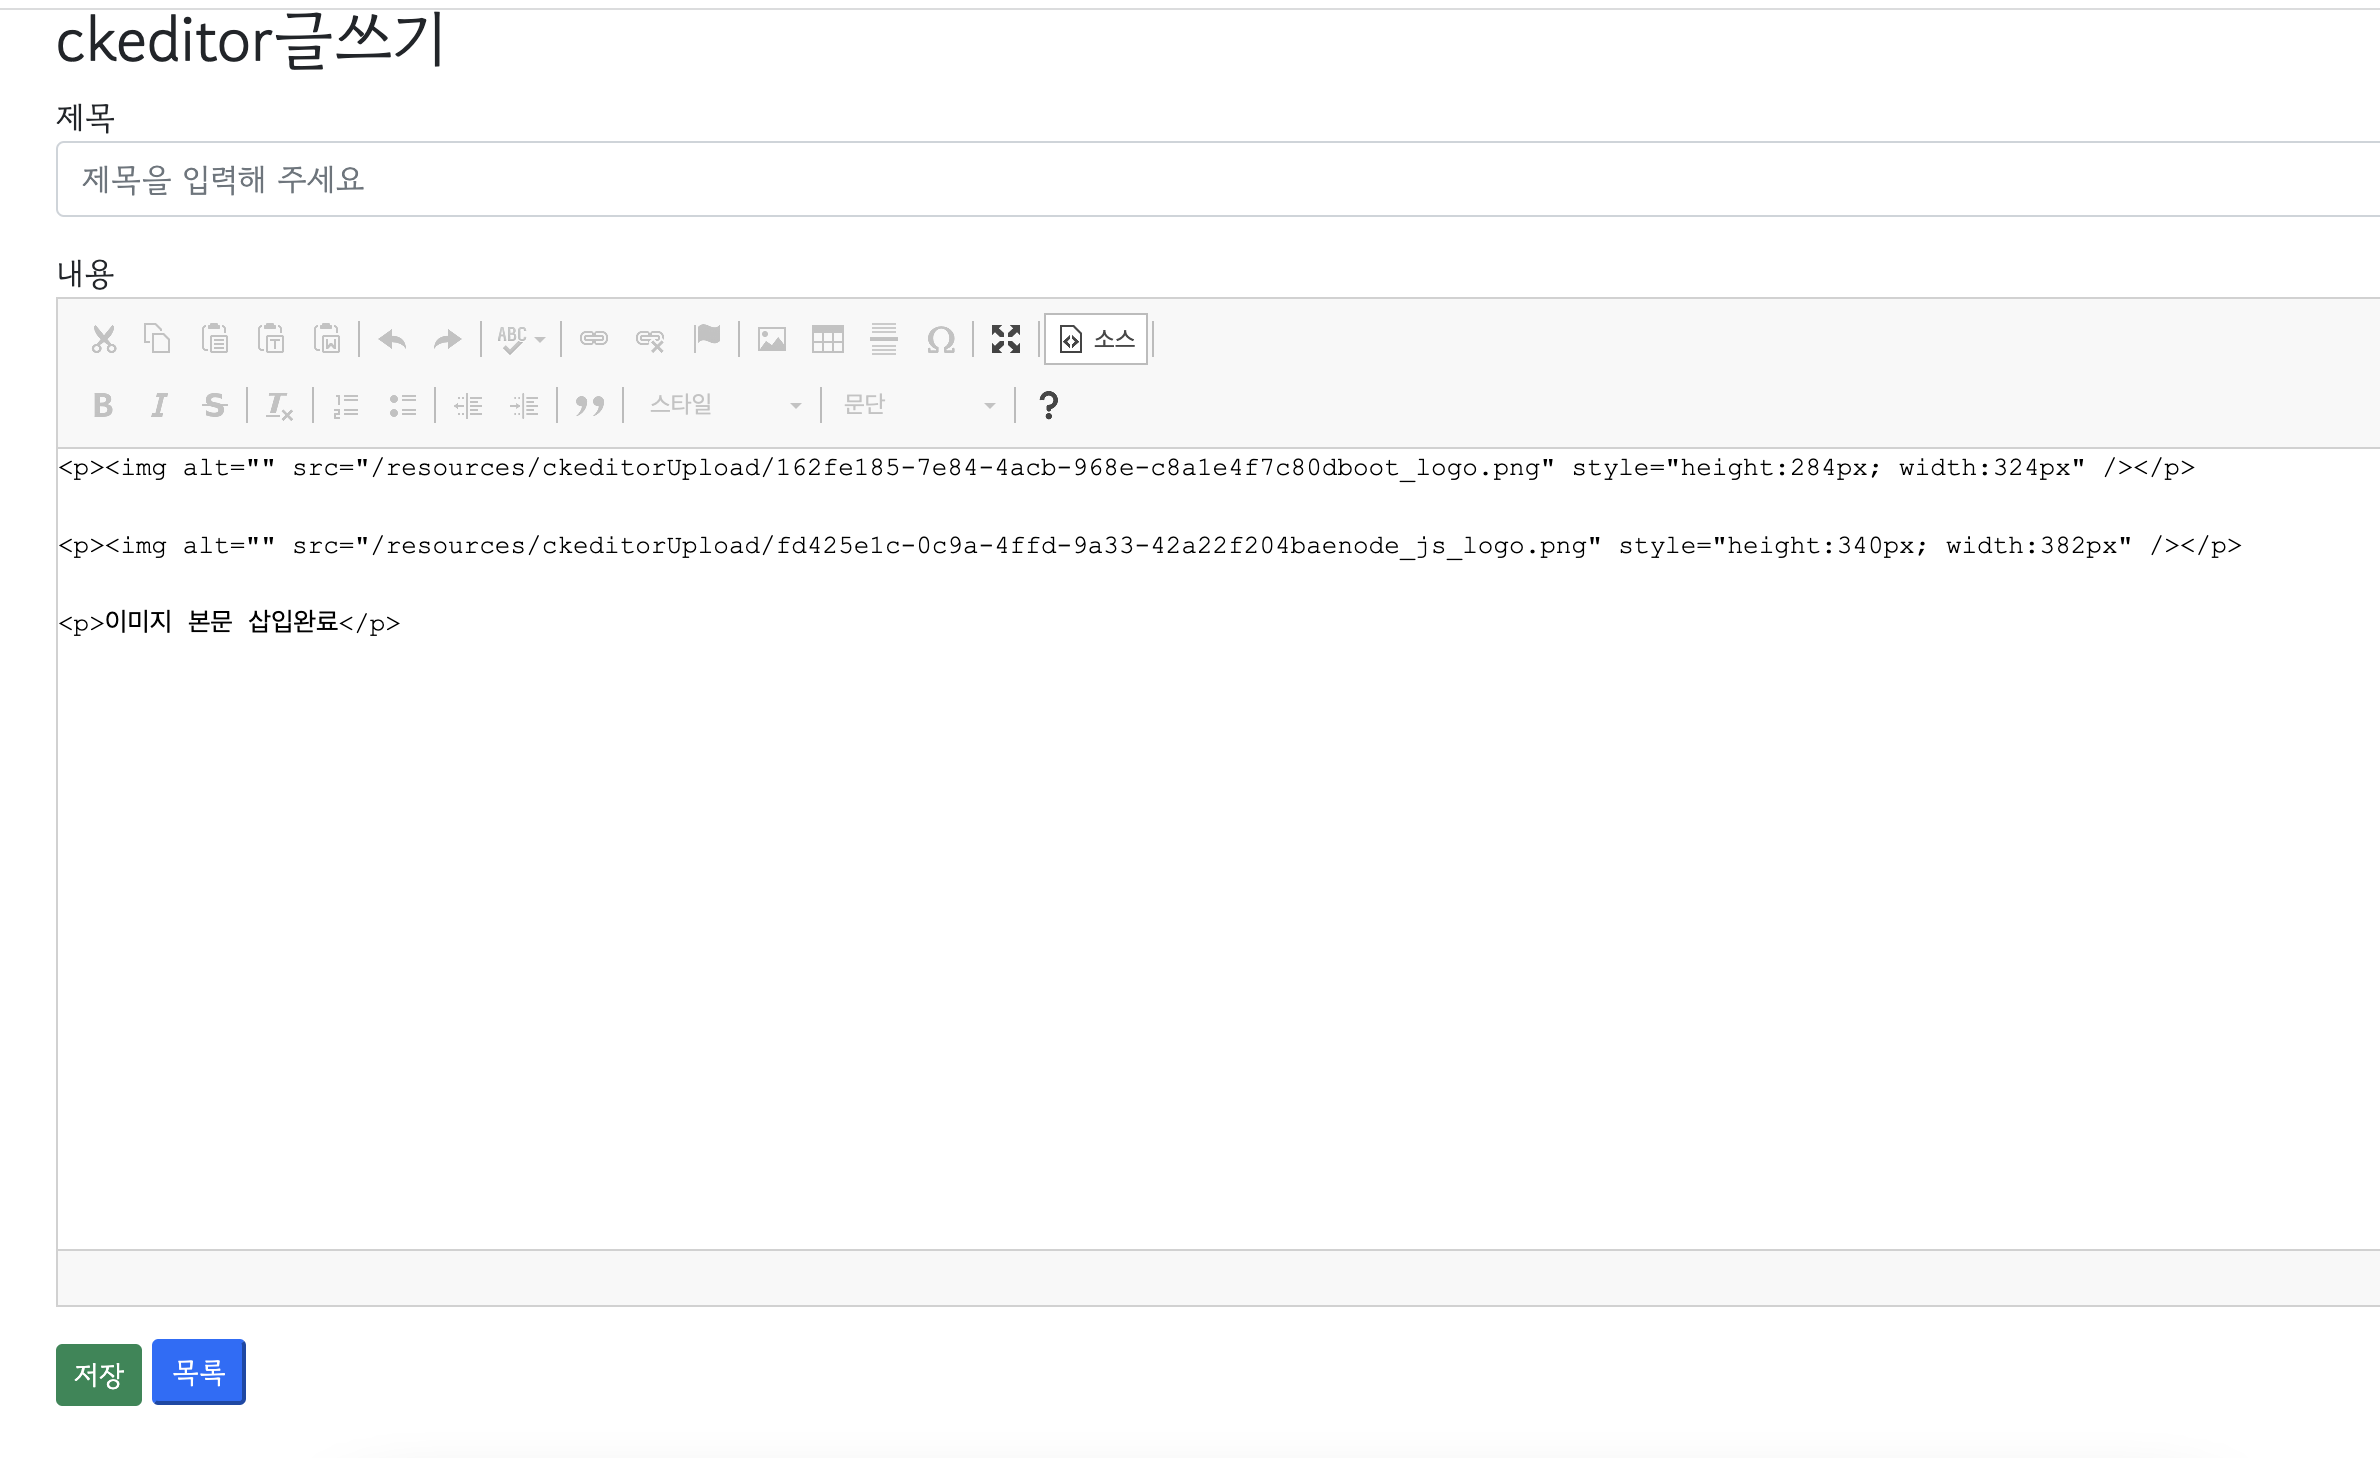Click the Paste from Word icon
This screenshot has width=2380, height=1458.
pos(327,340)
